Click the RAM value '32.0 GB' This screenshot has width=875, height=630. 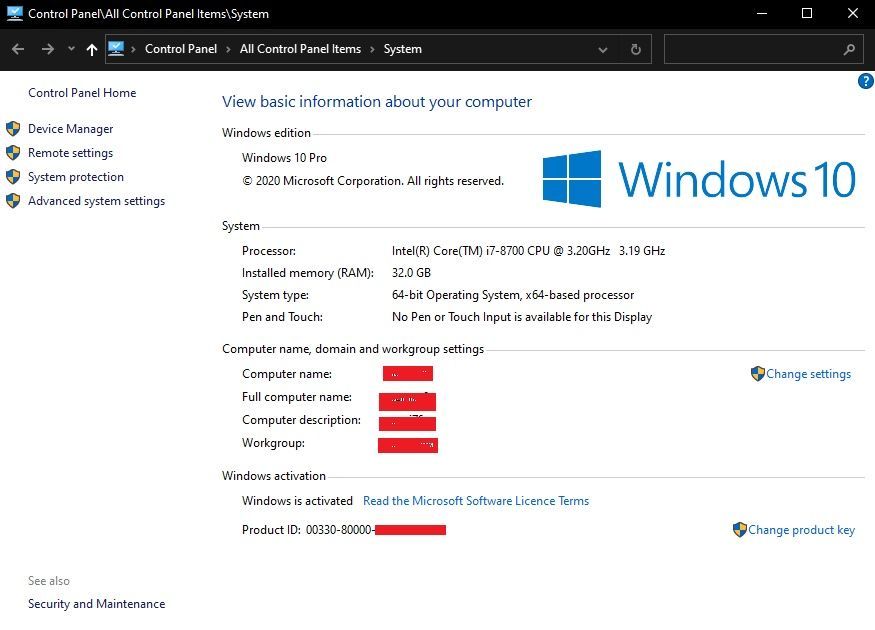pos(411,273)
